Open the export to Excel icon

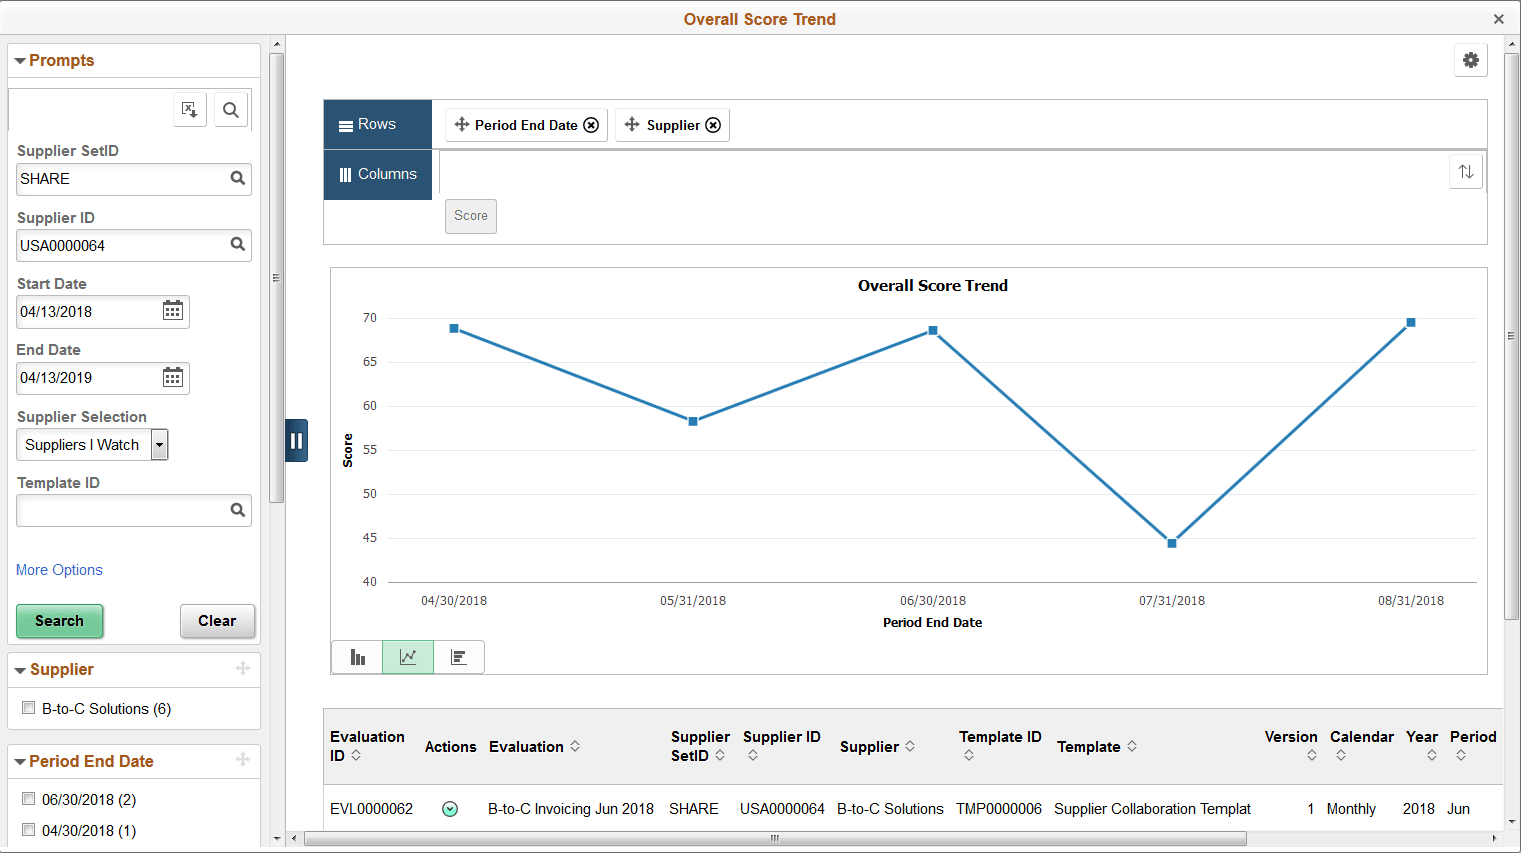[x=189, y=109]
